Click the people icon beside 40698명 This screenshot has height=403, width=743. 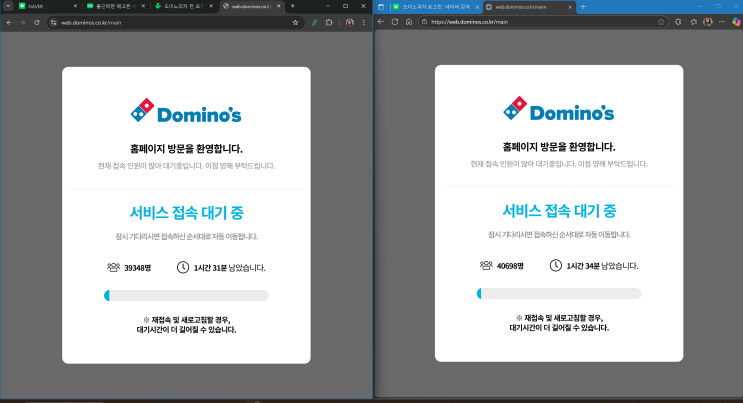coord(486,266)
